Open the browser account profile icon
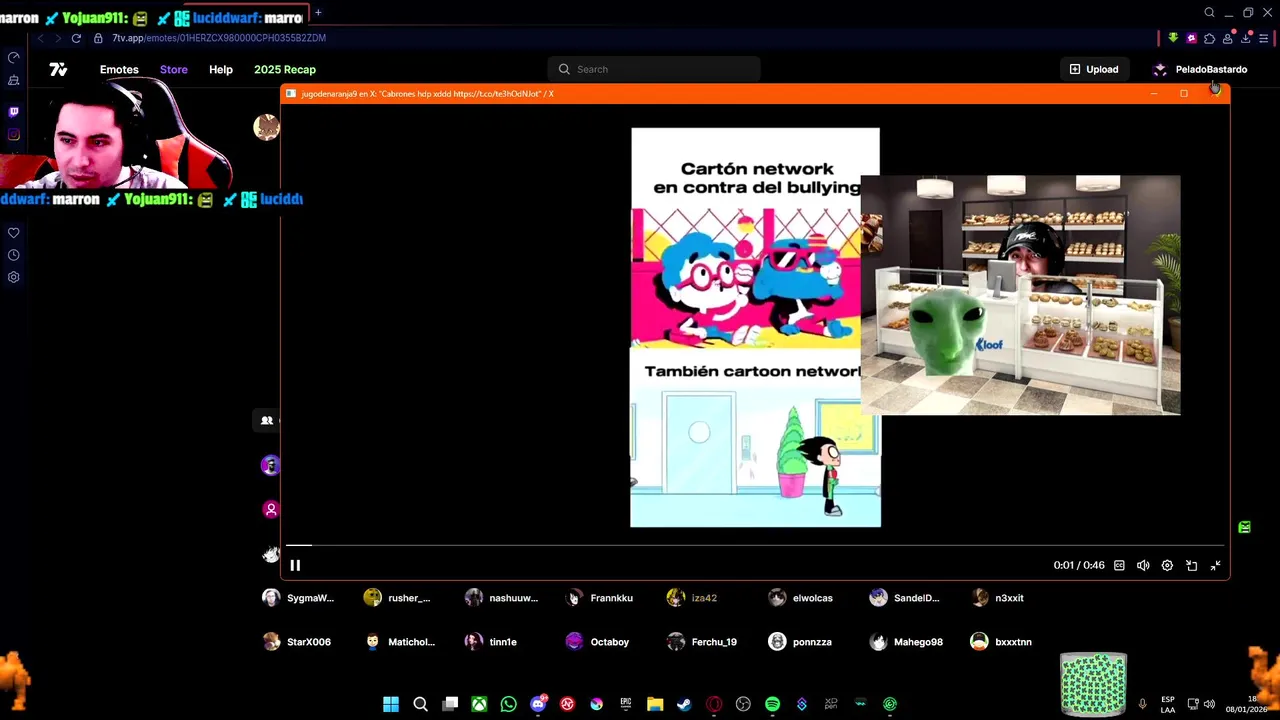1280x720 pixels. 1227,38
